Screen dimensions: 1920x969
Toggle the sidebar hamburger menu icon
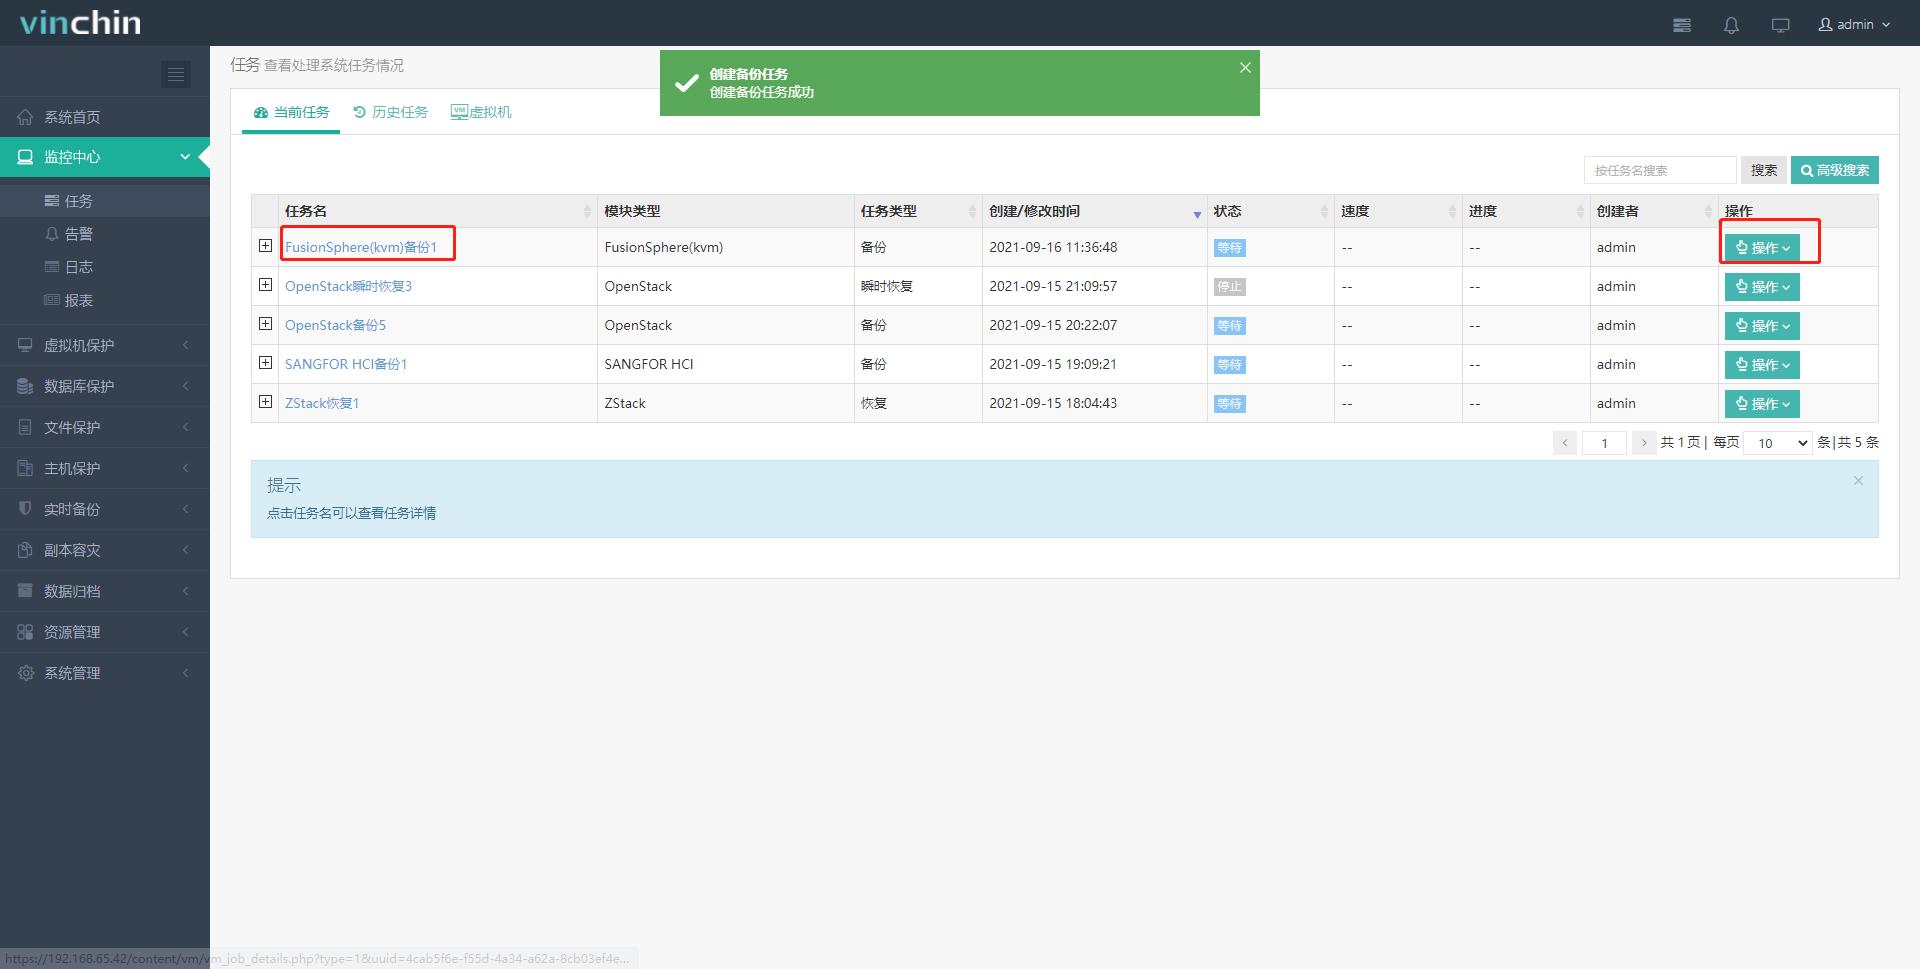click(x=176, y=74)
